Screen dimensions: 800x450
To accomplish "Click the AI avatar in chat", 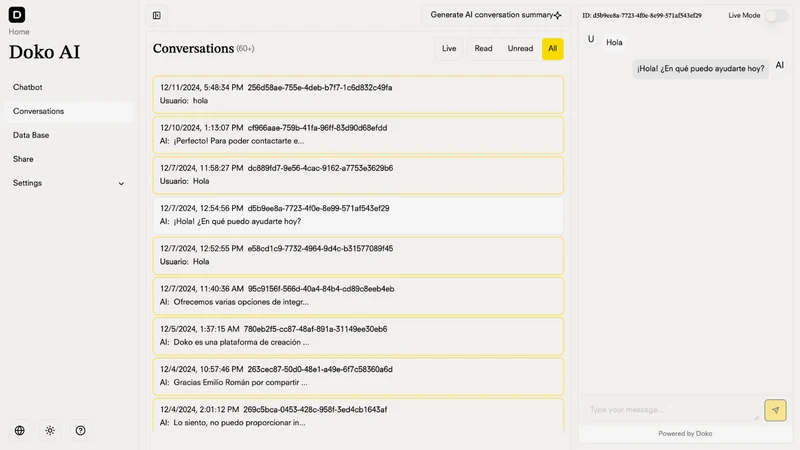I will coord(780,65).
